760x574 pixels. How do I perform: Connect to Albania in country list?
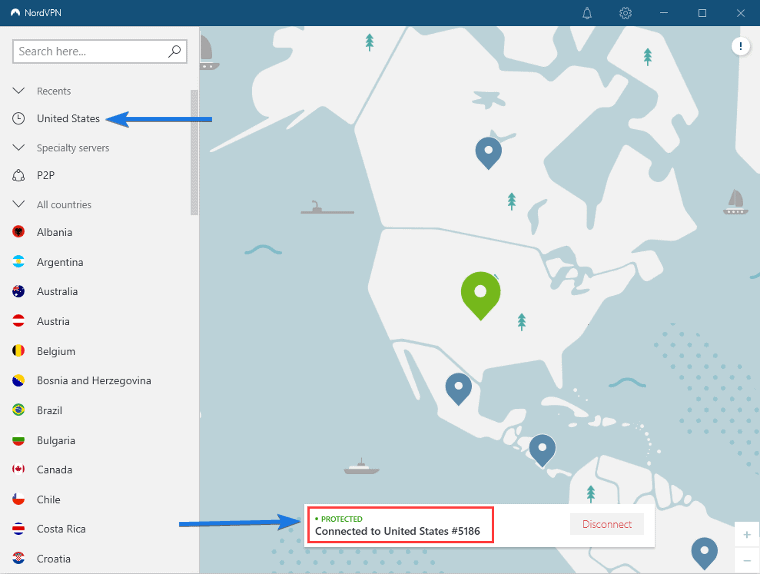(x=54, y=232)
